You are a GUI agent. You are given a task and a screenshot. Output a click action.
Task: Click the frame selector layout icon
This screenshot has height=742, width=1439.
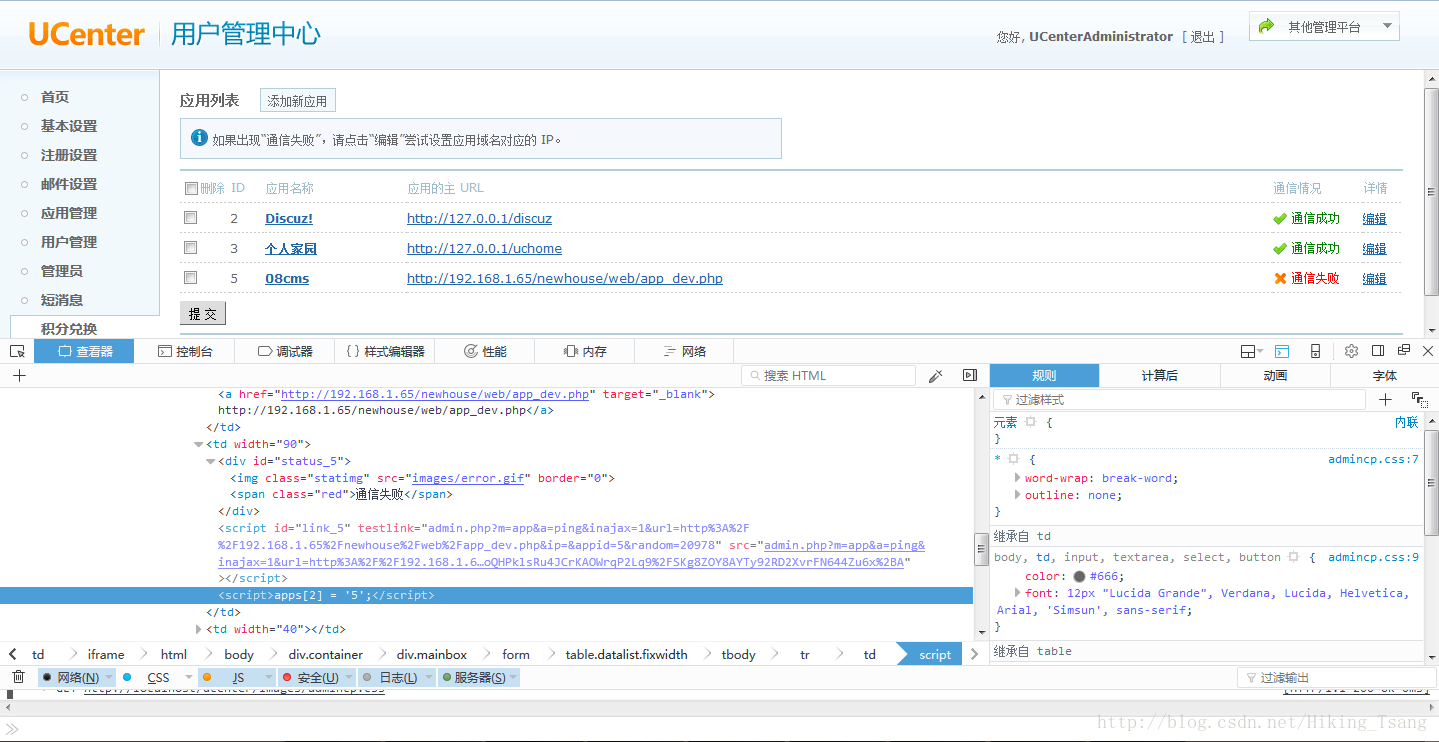click(1251, 351)
